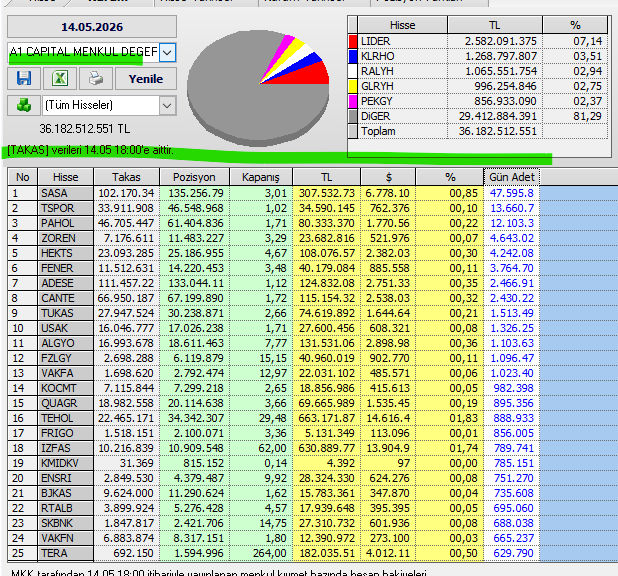Select the ADESE stock cell
Viewport: 618px width, 576px height.
coord(66,283)
